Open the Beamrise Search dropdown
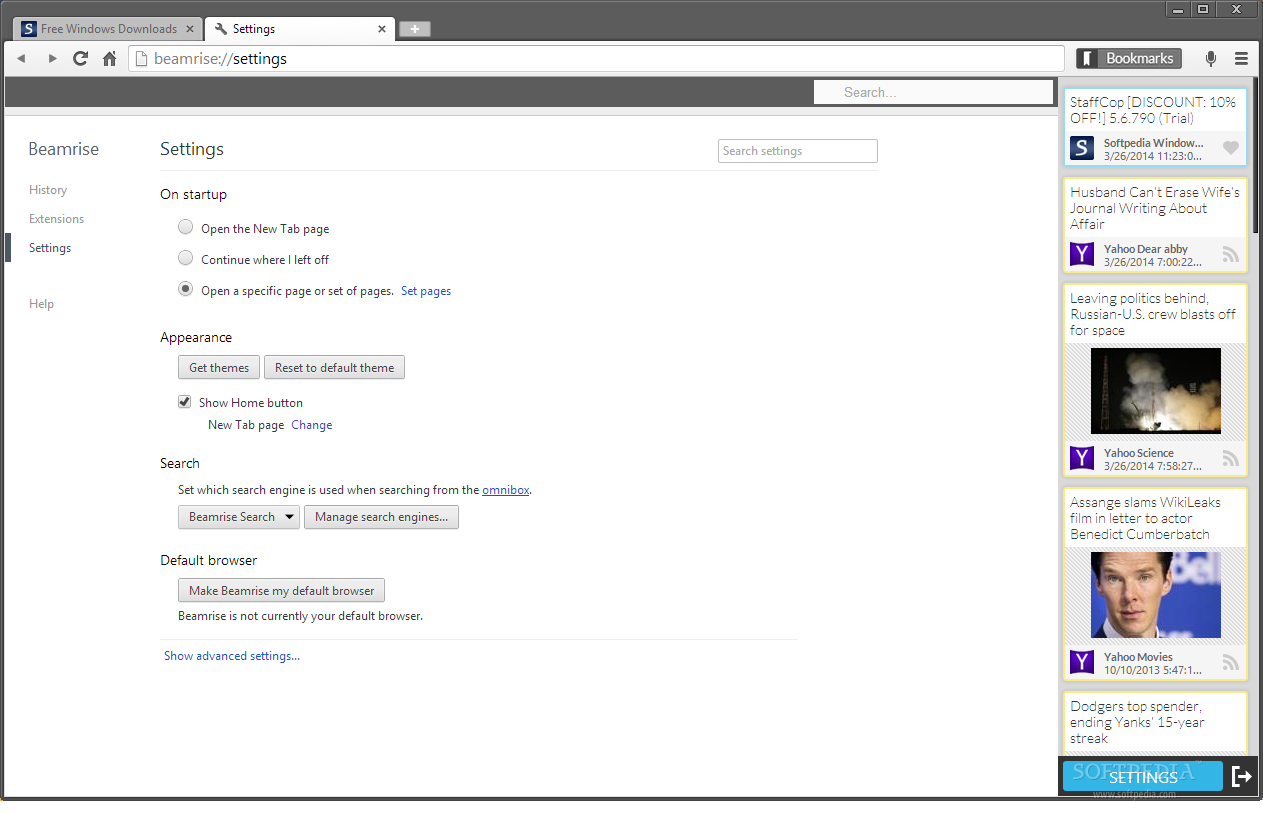This screenshot has width=1263, height=813. (x=239, y=517)
